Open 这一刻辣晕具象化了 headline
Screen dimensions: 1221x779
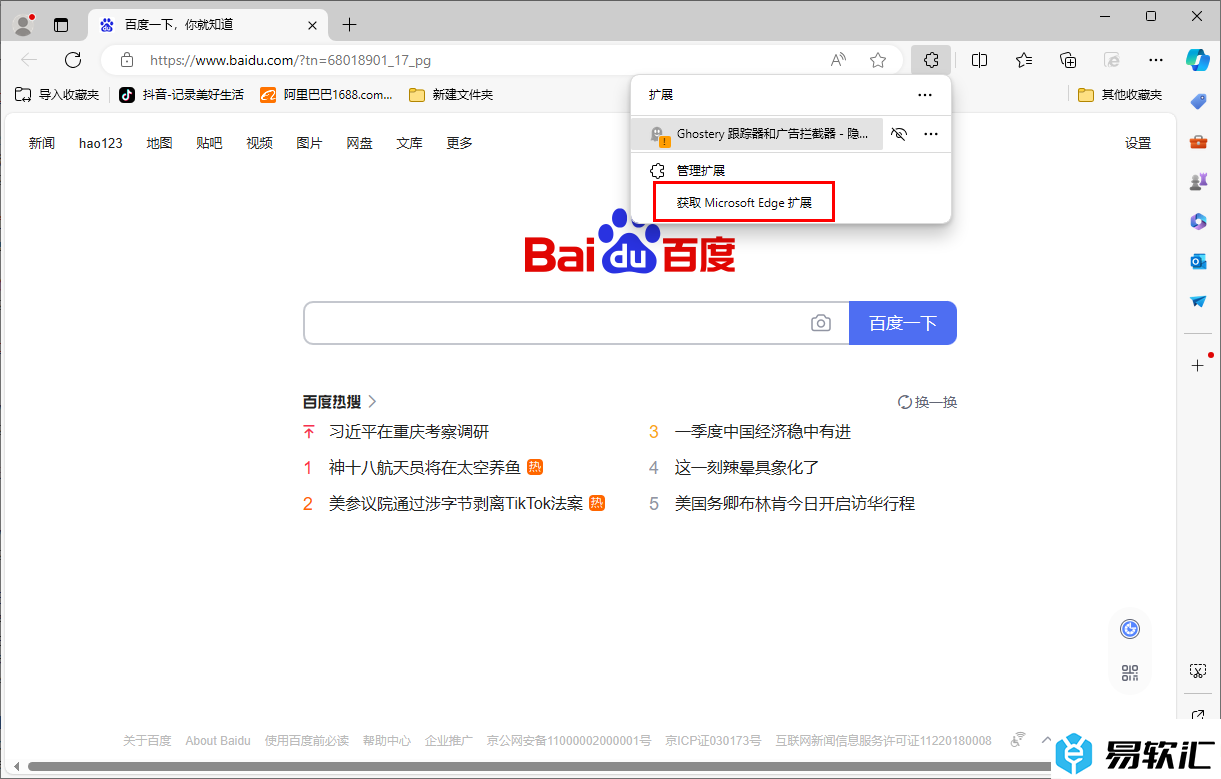747,468
